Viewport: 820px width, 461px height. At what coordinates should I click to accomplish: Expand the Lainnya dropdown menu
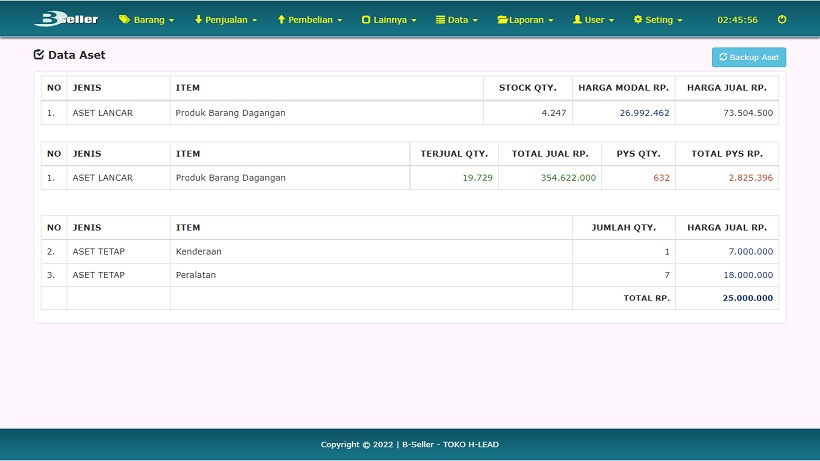coord(389,20)
